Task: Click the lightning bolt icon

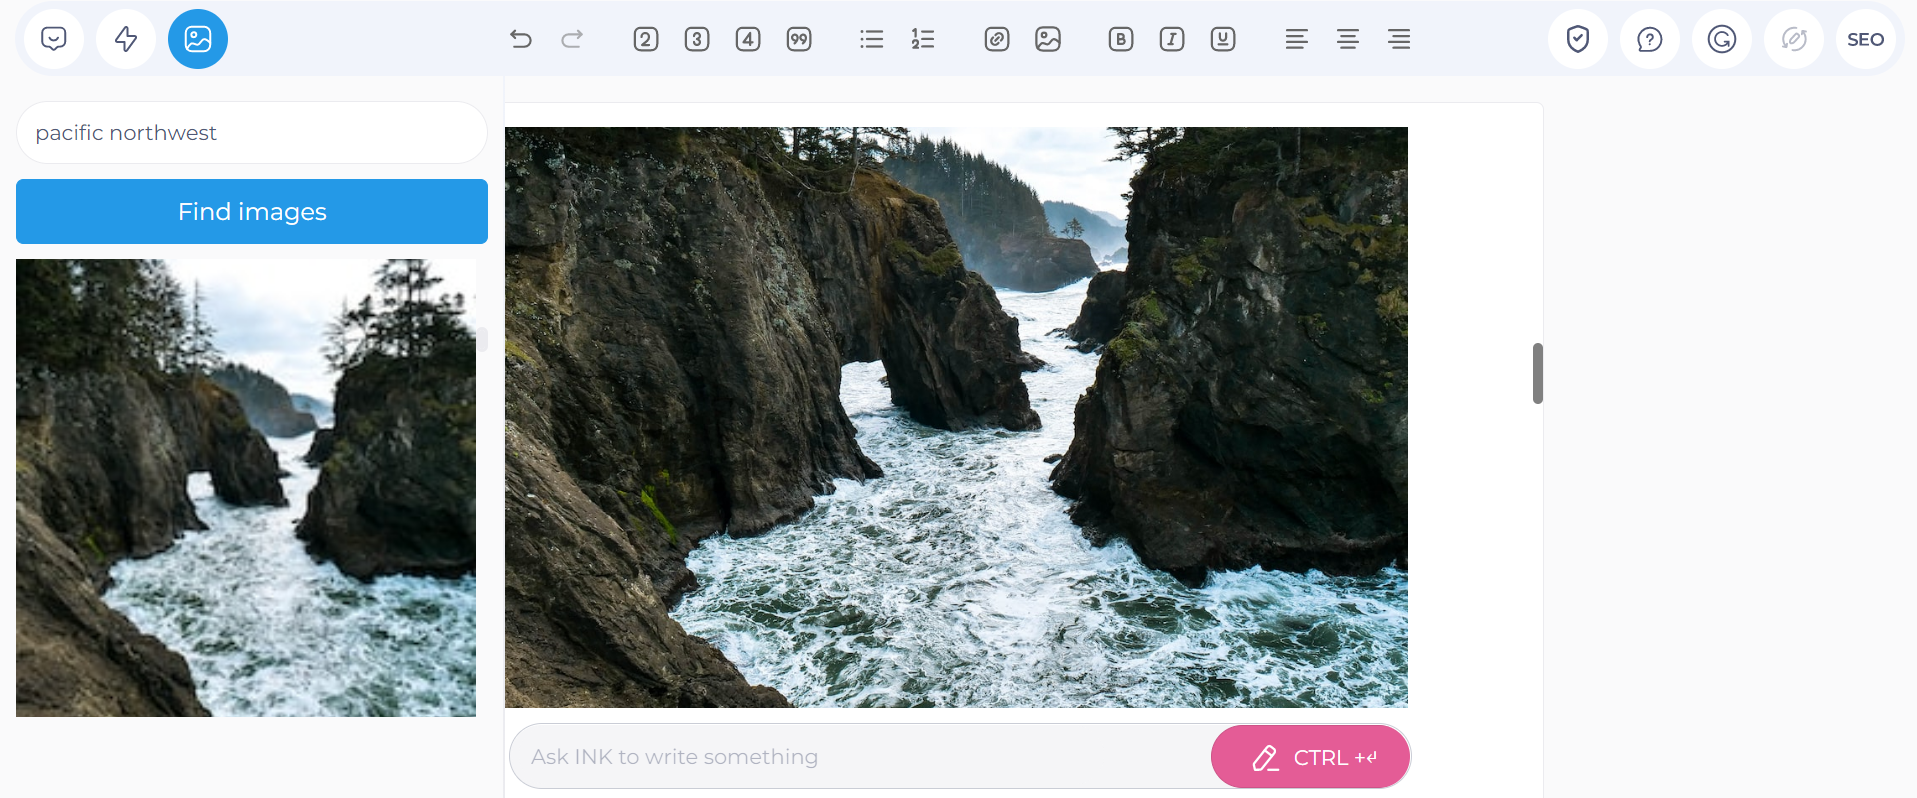Action: [126, 39]
